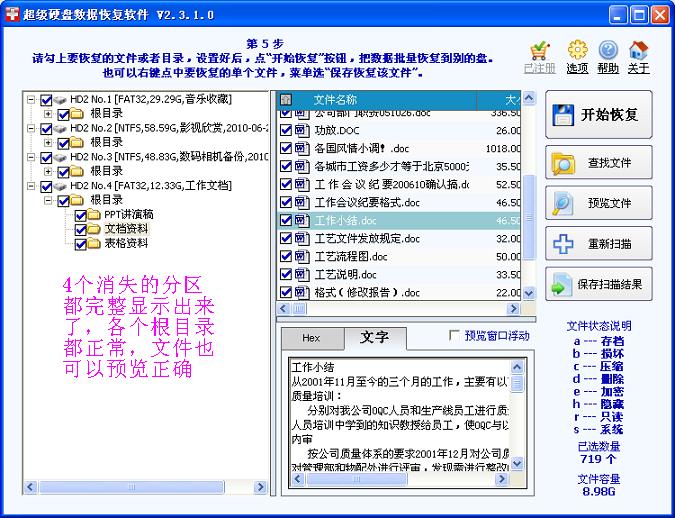
Task: Enable the 预览窗口浮动 checkbox
Action: point(454,335)
